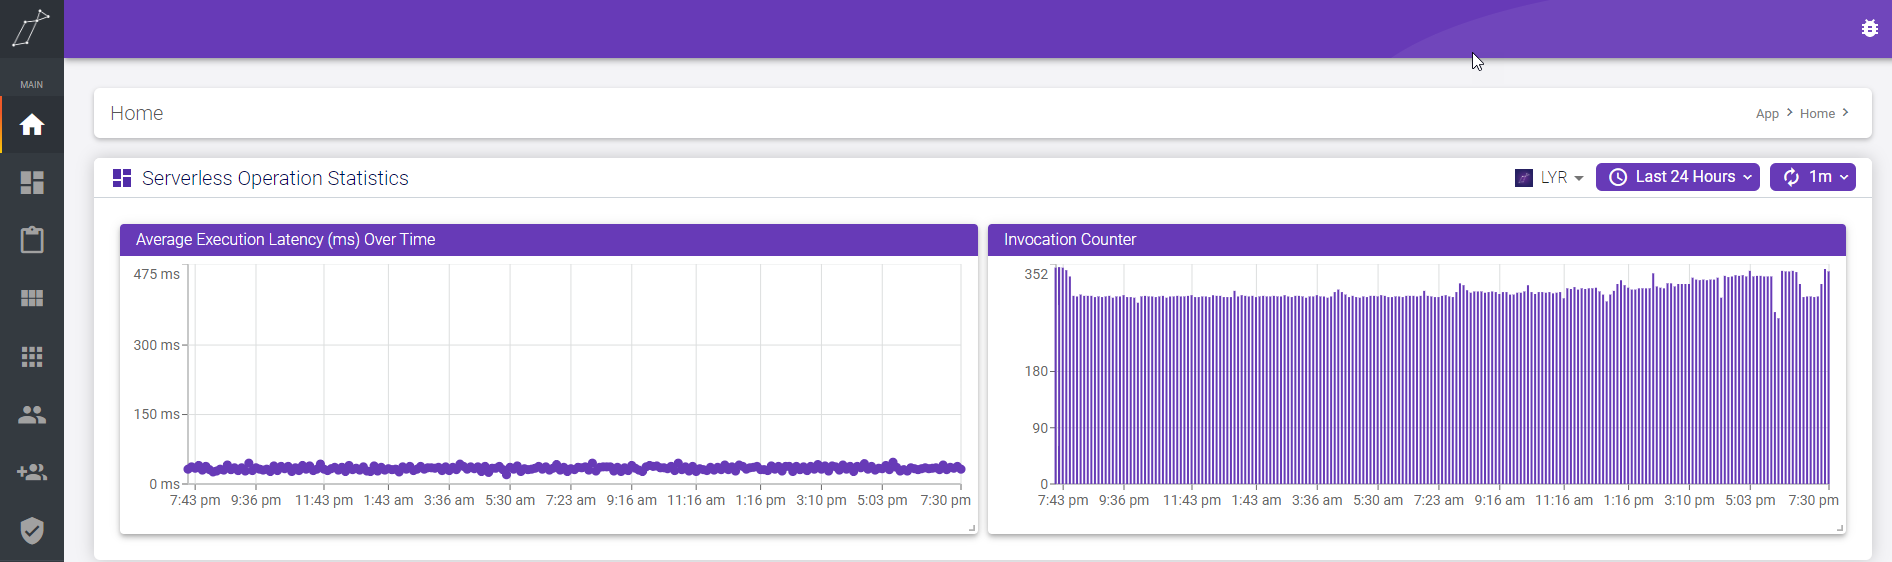
Task: Click the 352 label on Invocation Counter
Action: click(1036, 274)
